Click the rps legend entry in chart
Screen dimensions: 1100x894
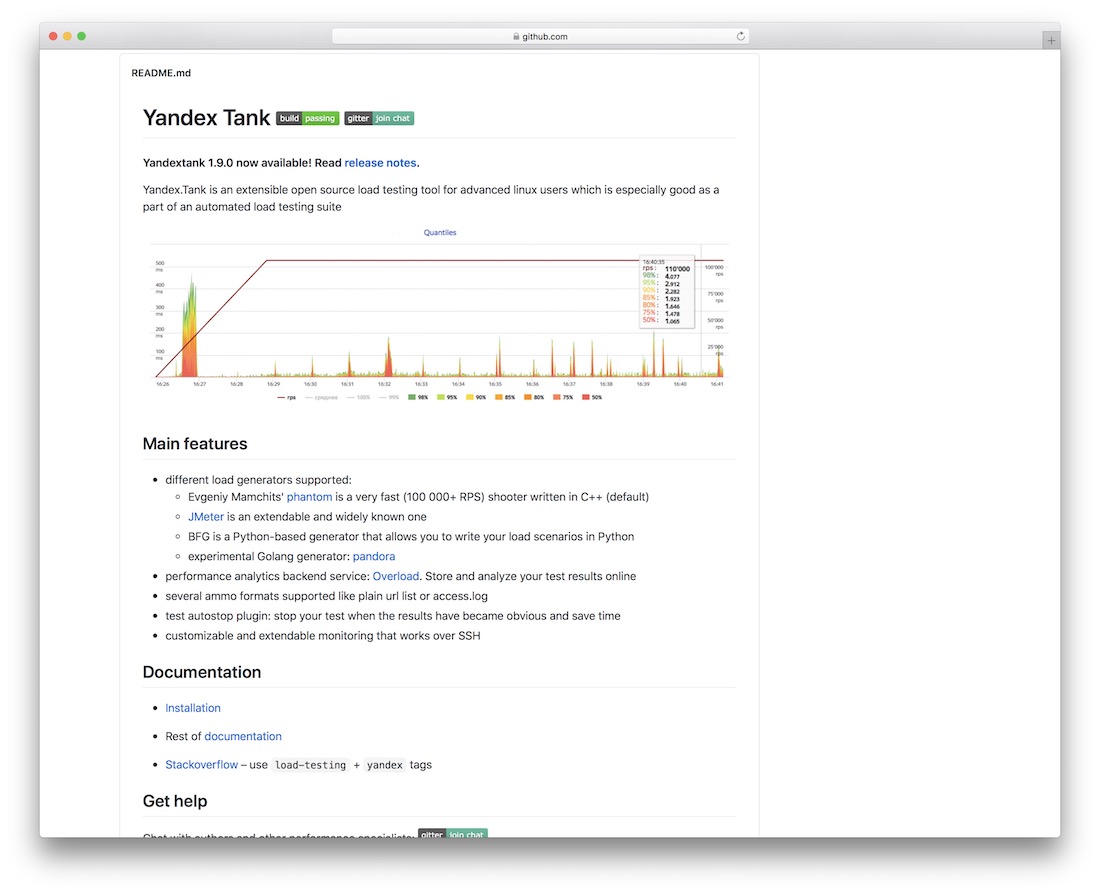[x=286, y=397]
